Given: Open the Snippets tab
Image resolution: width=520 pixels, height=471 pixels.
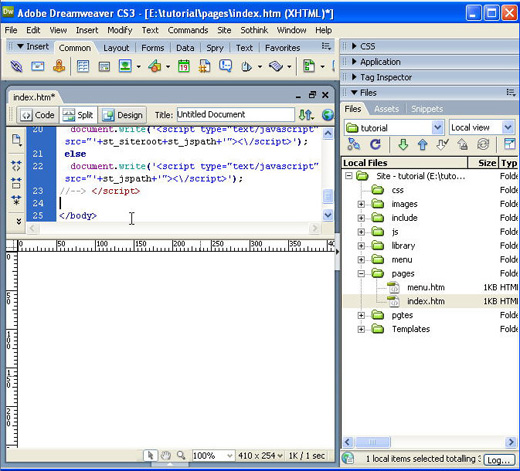Looking at the screenshot, I should (x=427, y=109).
